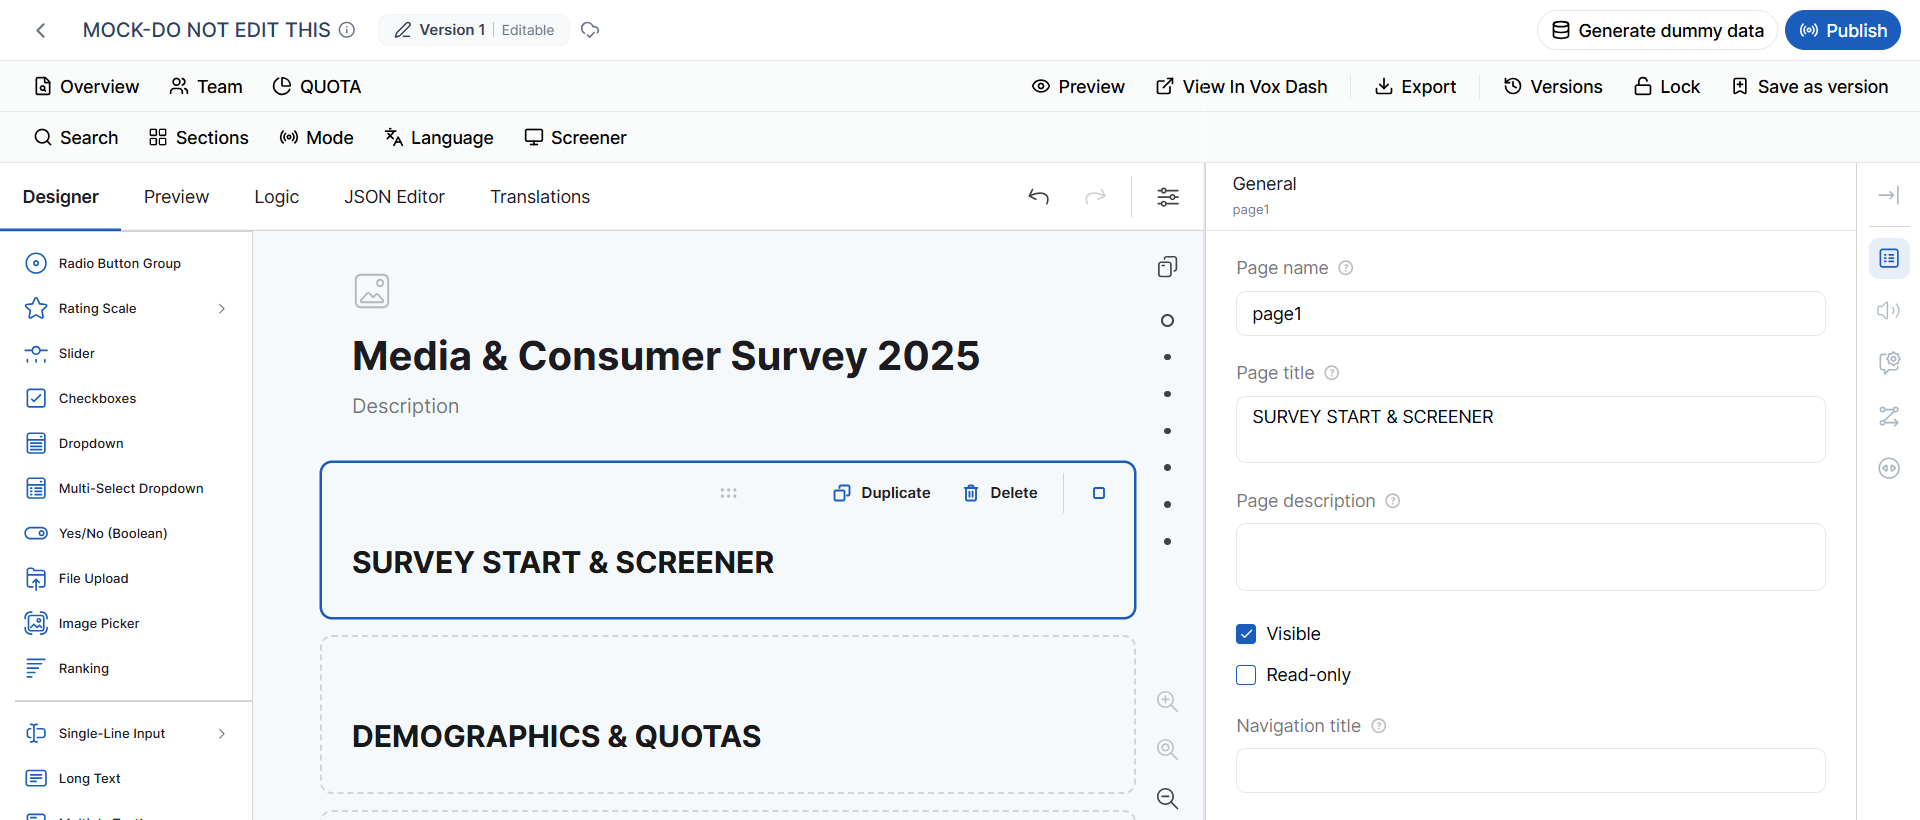Open the Translations tab

(540, 197)
